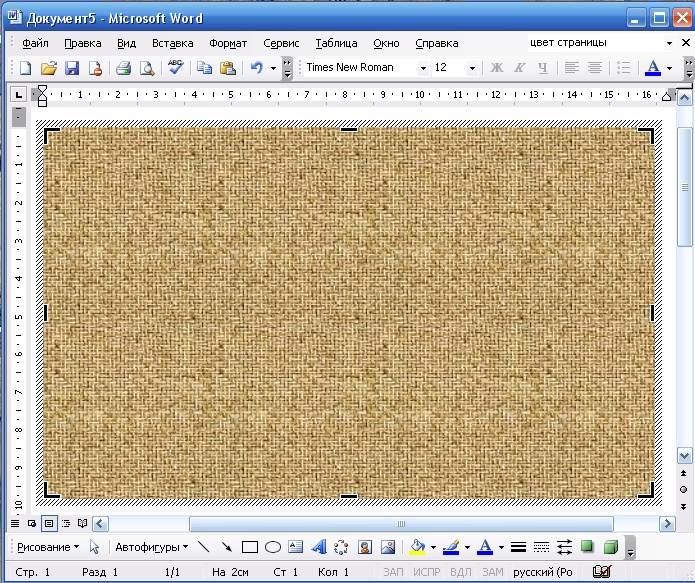Insert picture from file icon
The image size is (695, 583).
[x=388, y=547]
